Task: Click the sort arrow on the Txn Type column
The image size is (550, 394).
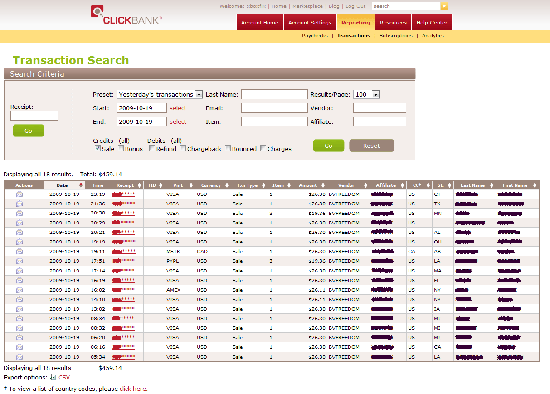Action: [263, 185]
